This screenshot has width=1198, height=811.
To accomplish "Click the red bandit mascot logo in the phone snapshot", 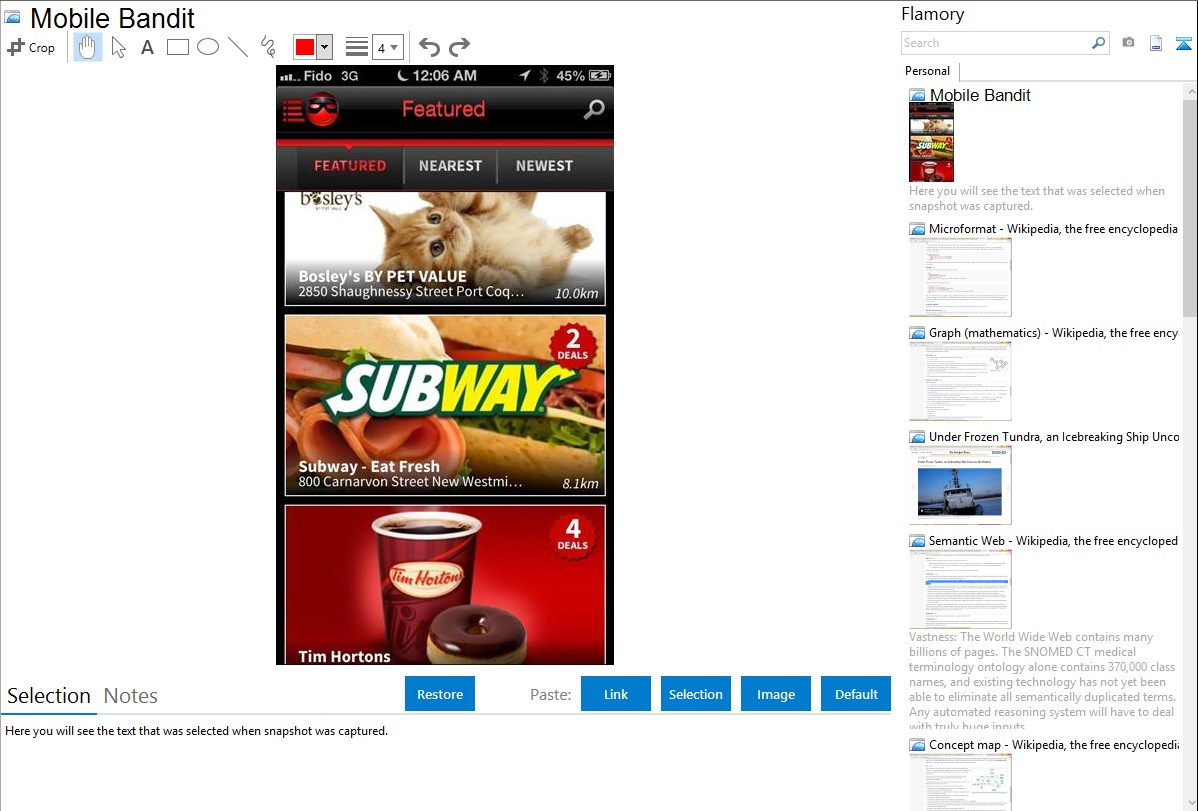I will coord(322,110).
